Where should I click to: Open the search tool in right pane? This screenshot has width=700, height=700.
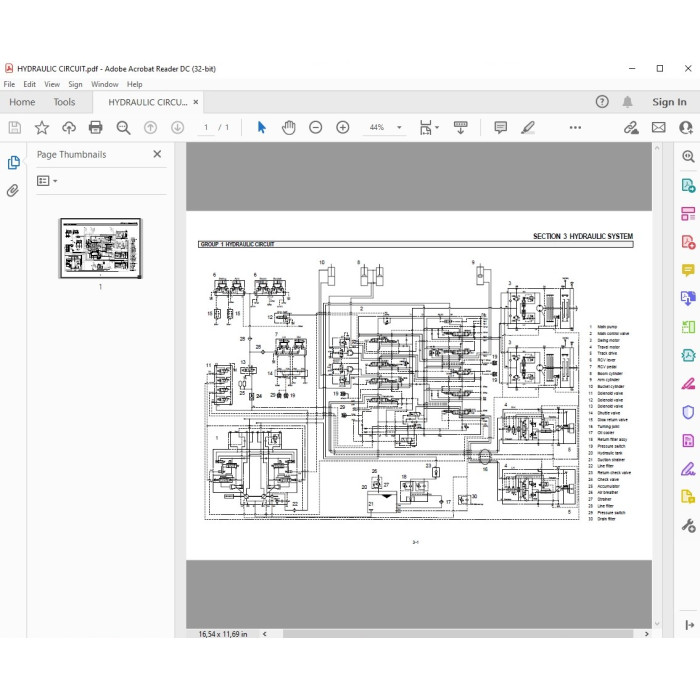(x=688, y=156)
